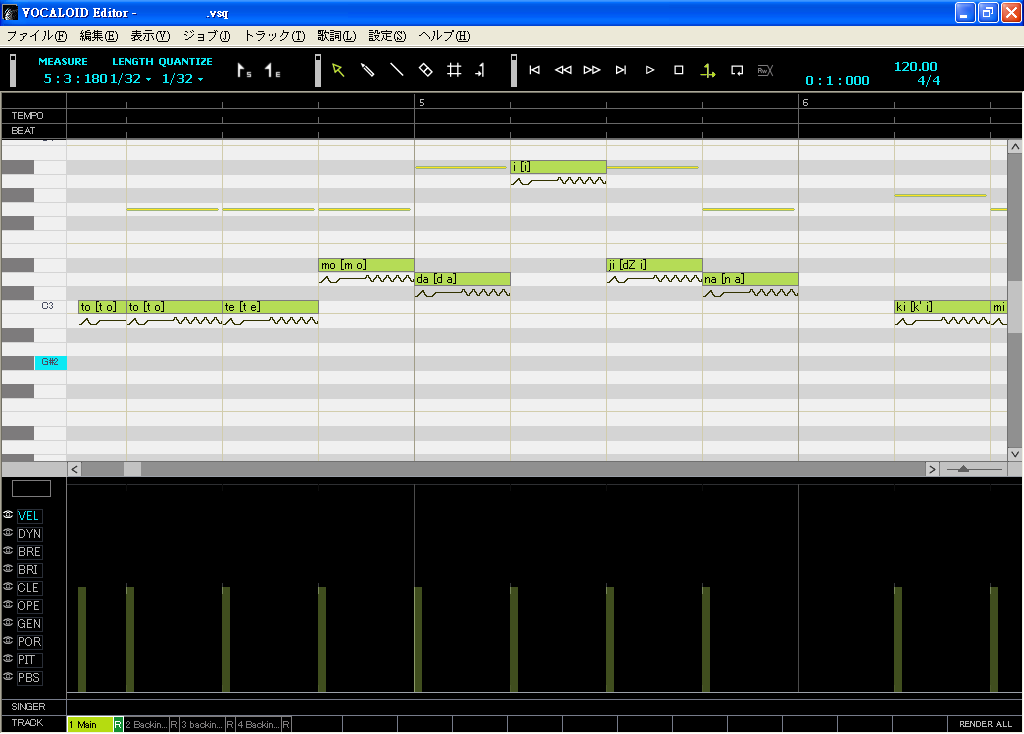The height and width of the screenshot is (734, 1024).
Task: Select the pencil draw tool
Action: [367, 70]
